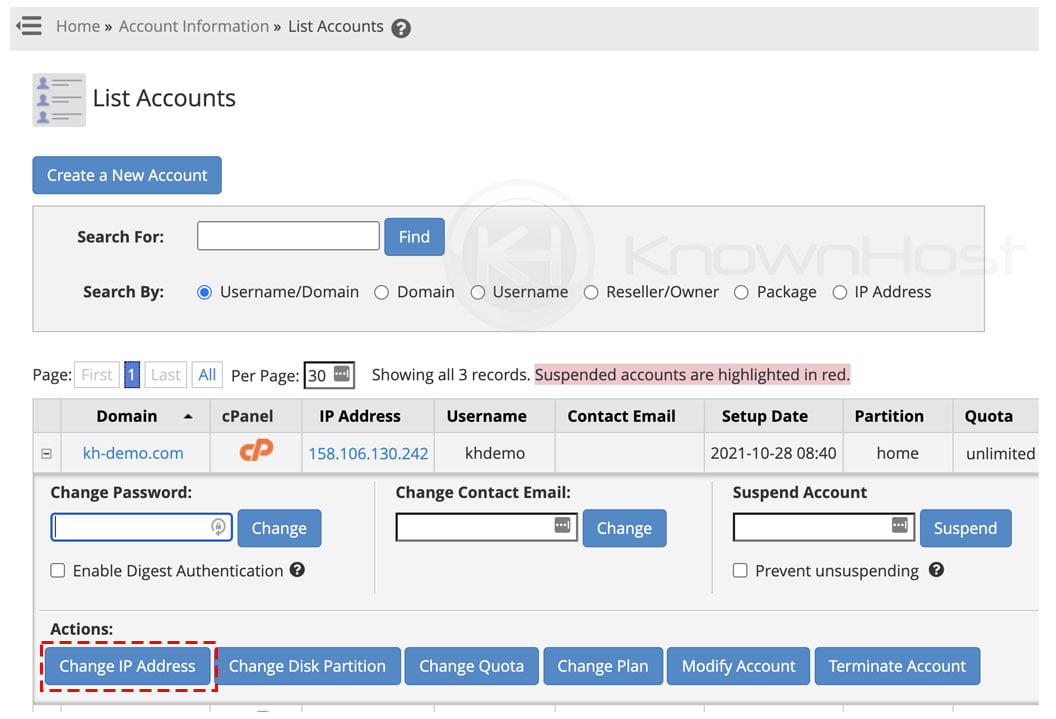
Task: Click the highlighted Change IP Address button
Action: pyautogui.click(x=127, y=666)
